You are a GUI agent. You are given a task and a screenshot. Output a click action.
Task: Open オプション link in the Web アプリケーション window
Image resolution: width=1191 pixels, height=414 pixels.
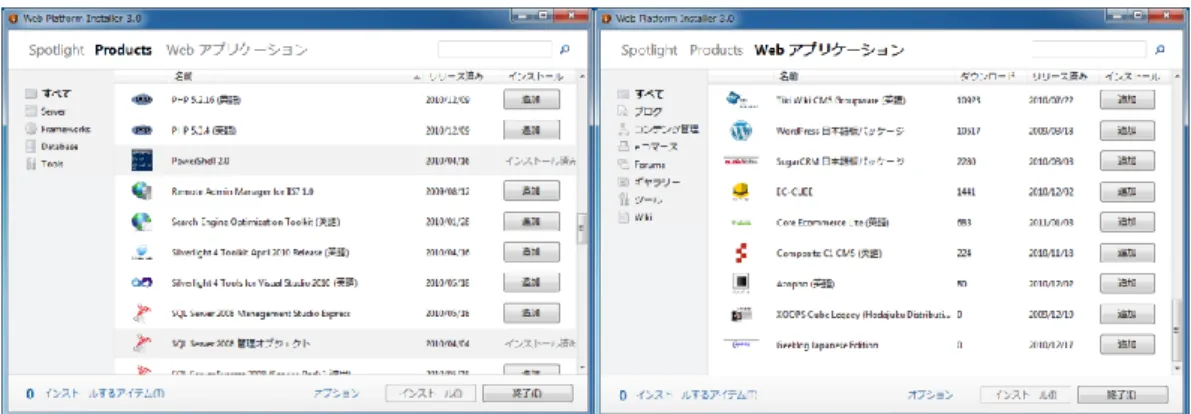click(930, 394)
